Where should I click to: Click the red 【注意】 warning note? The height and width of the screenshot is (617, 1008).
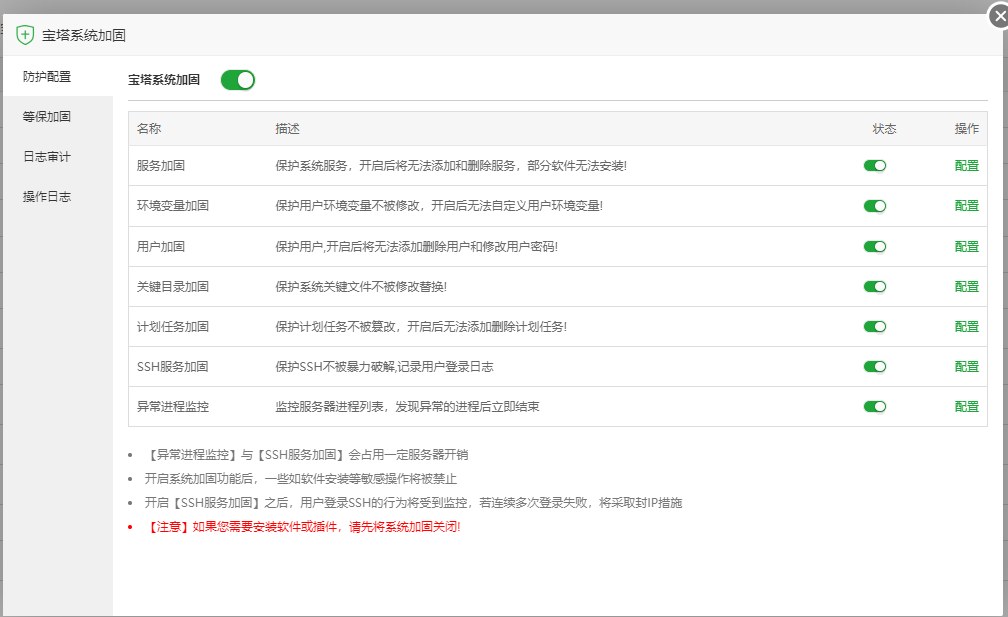303,527
